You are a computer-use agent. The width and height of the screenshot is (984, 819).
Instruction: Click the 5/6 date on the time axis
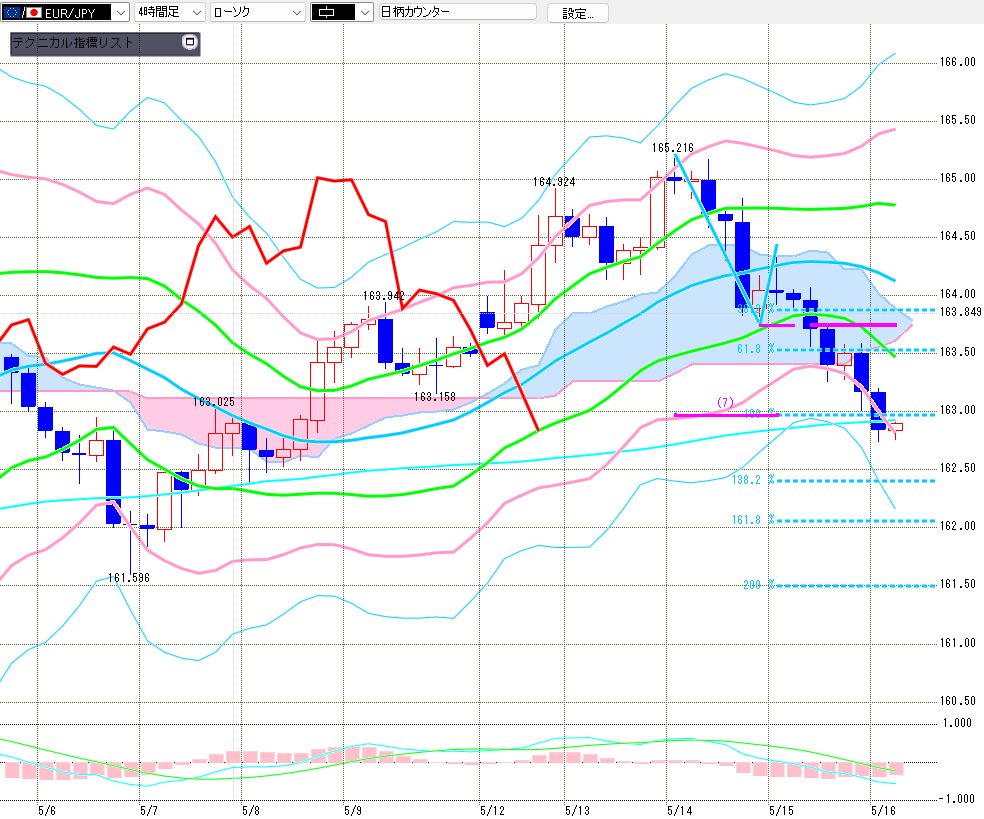coord(46,810)
